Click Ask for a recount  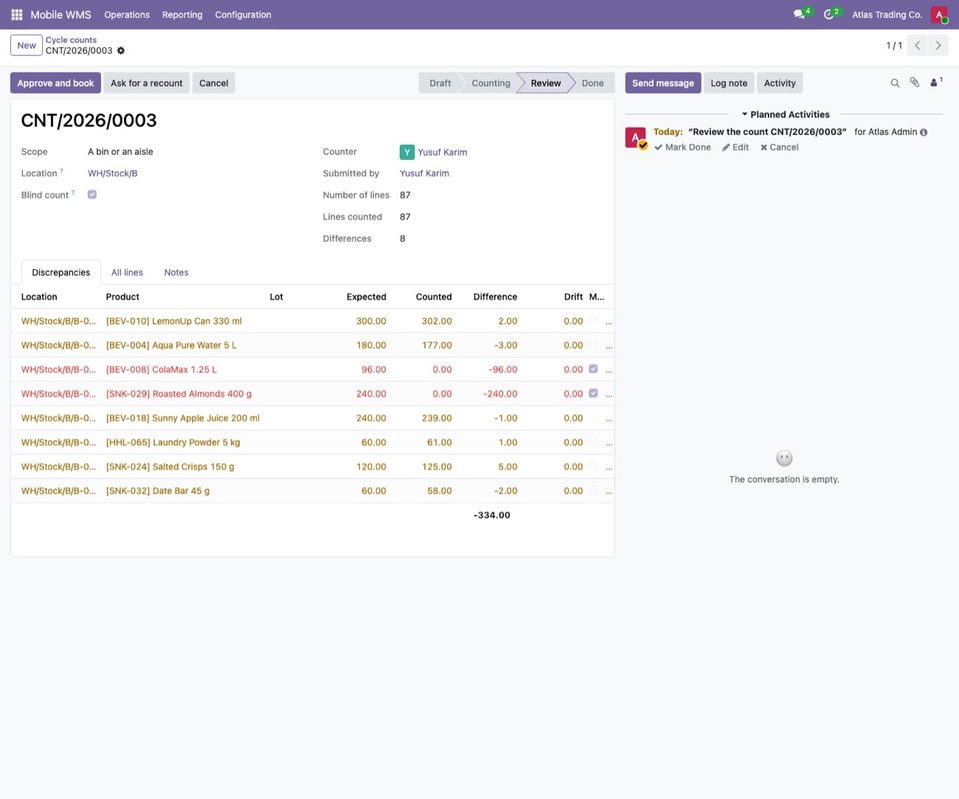pyautogui.click(x=146, y=83)
